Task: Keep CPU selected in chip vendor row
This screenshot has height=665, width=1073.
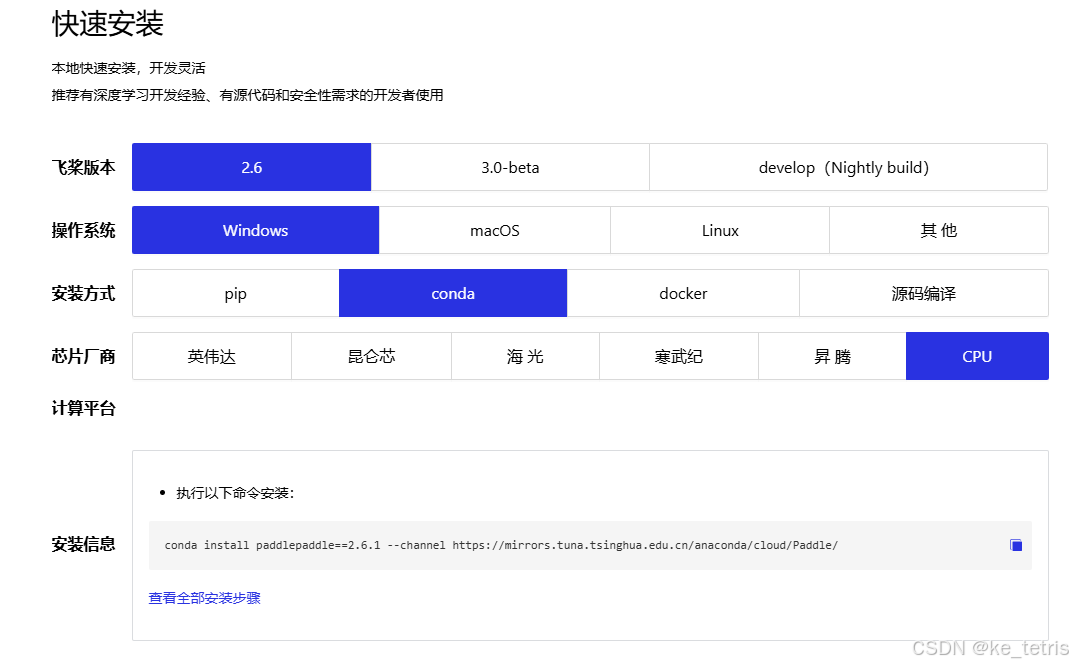Action: [977, 356]
